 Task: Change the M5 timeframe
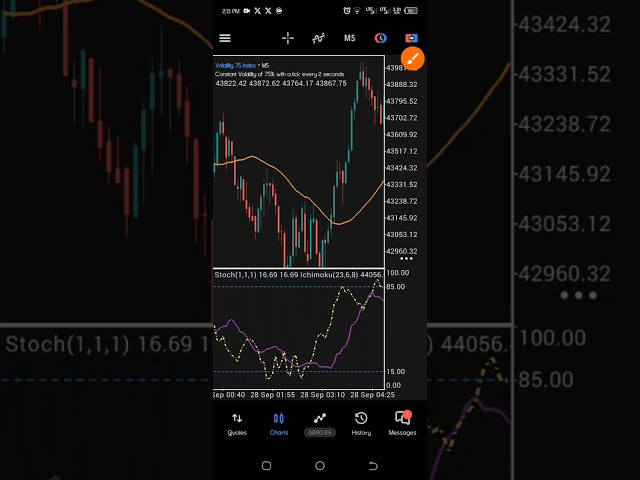(349, 38)
